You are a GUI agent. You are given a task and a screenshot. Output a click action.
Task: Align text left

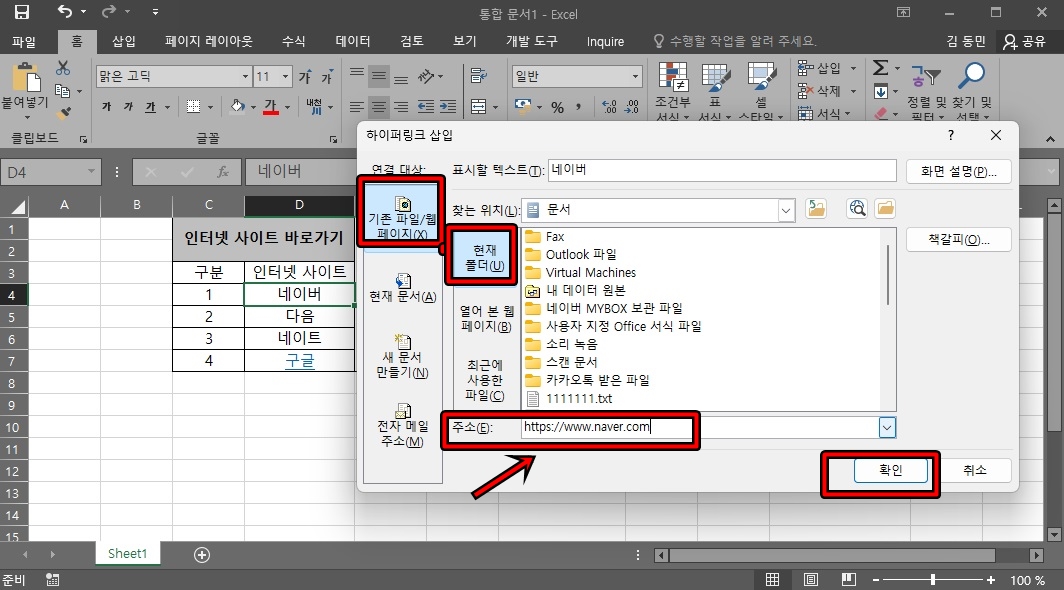coord(357,107)
